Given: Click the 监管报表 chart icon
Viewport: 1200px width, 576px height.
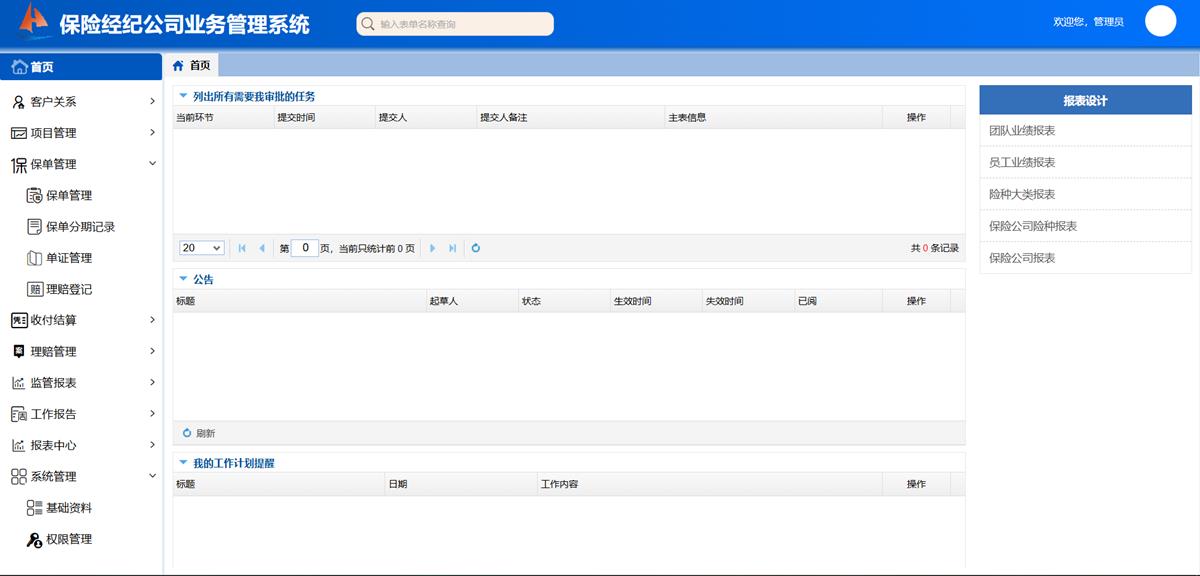Looking at the screenshot, I should [19, 383].
